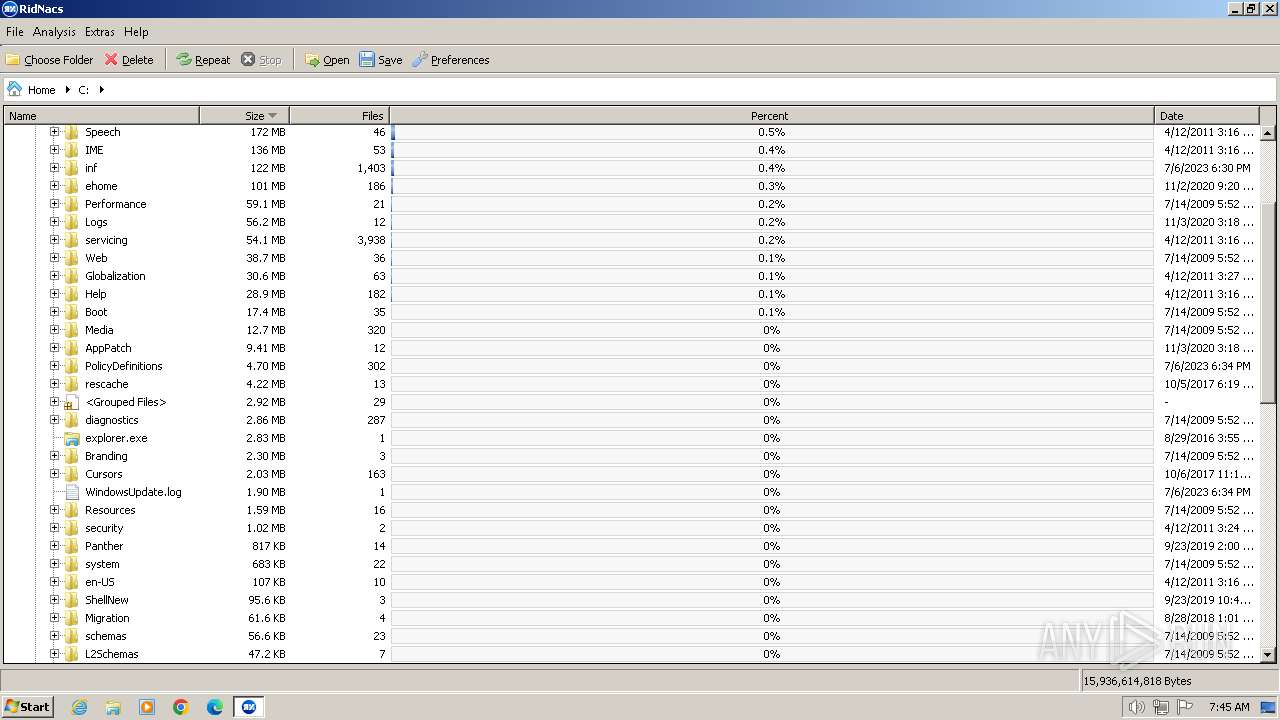Open Internet Explorer from the taskbar
This screenshot has width=1280, height=720.
click(x=79, y=707)
